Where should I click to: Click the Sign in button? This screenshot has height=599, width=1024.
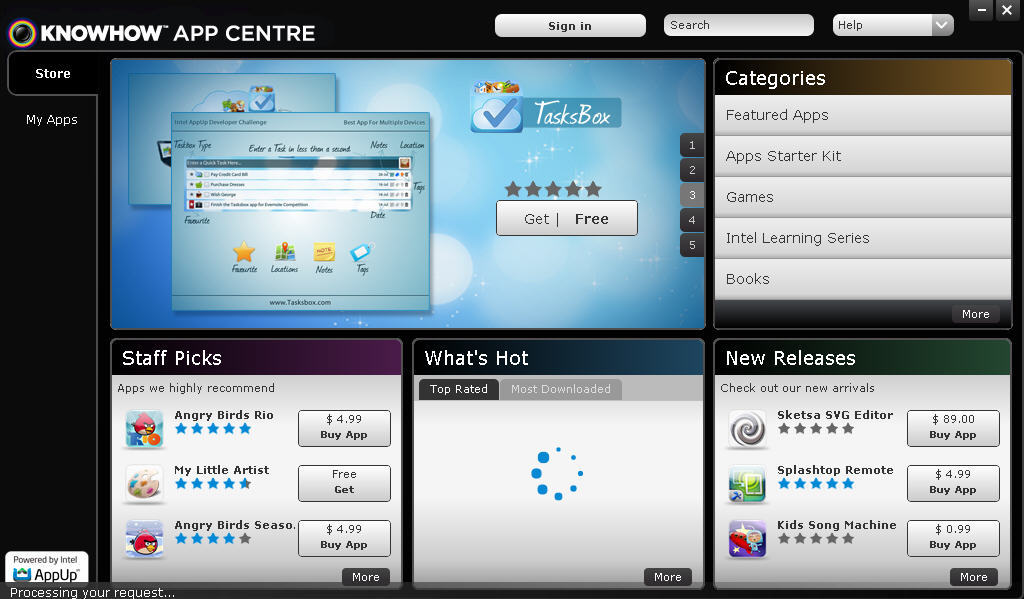569,25
